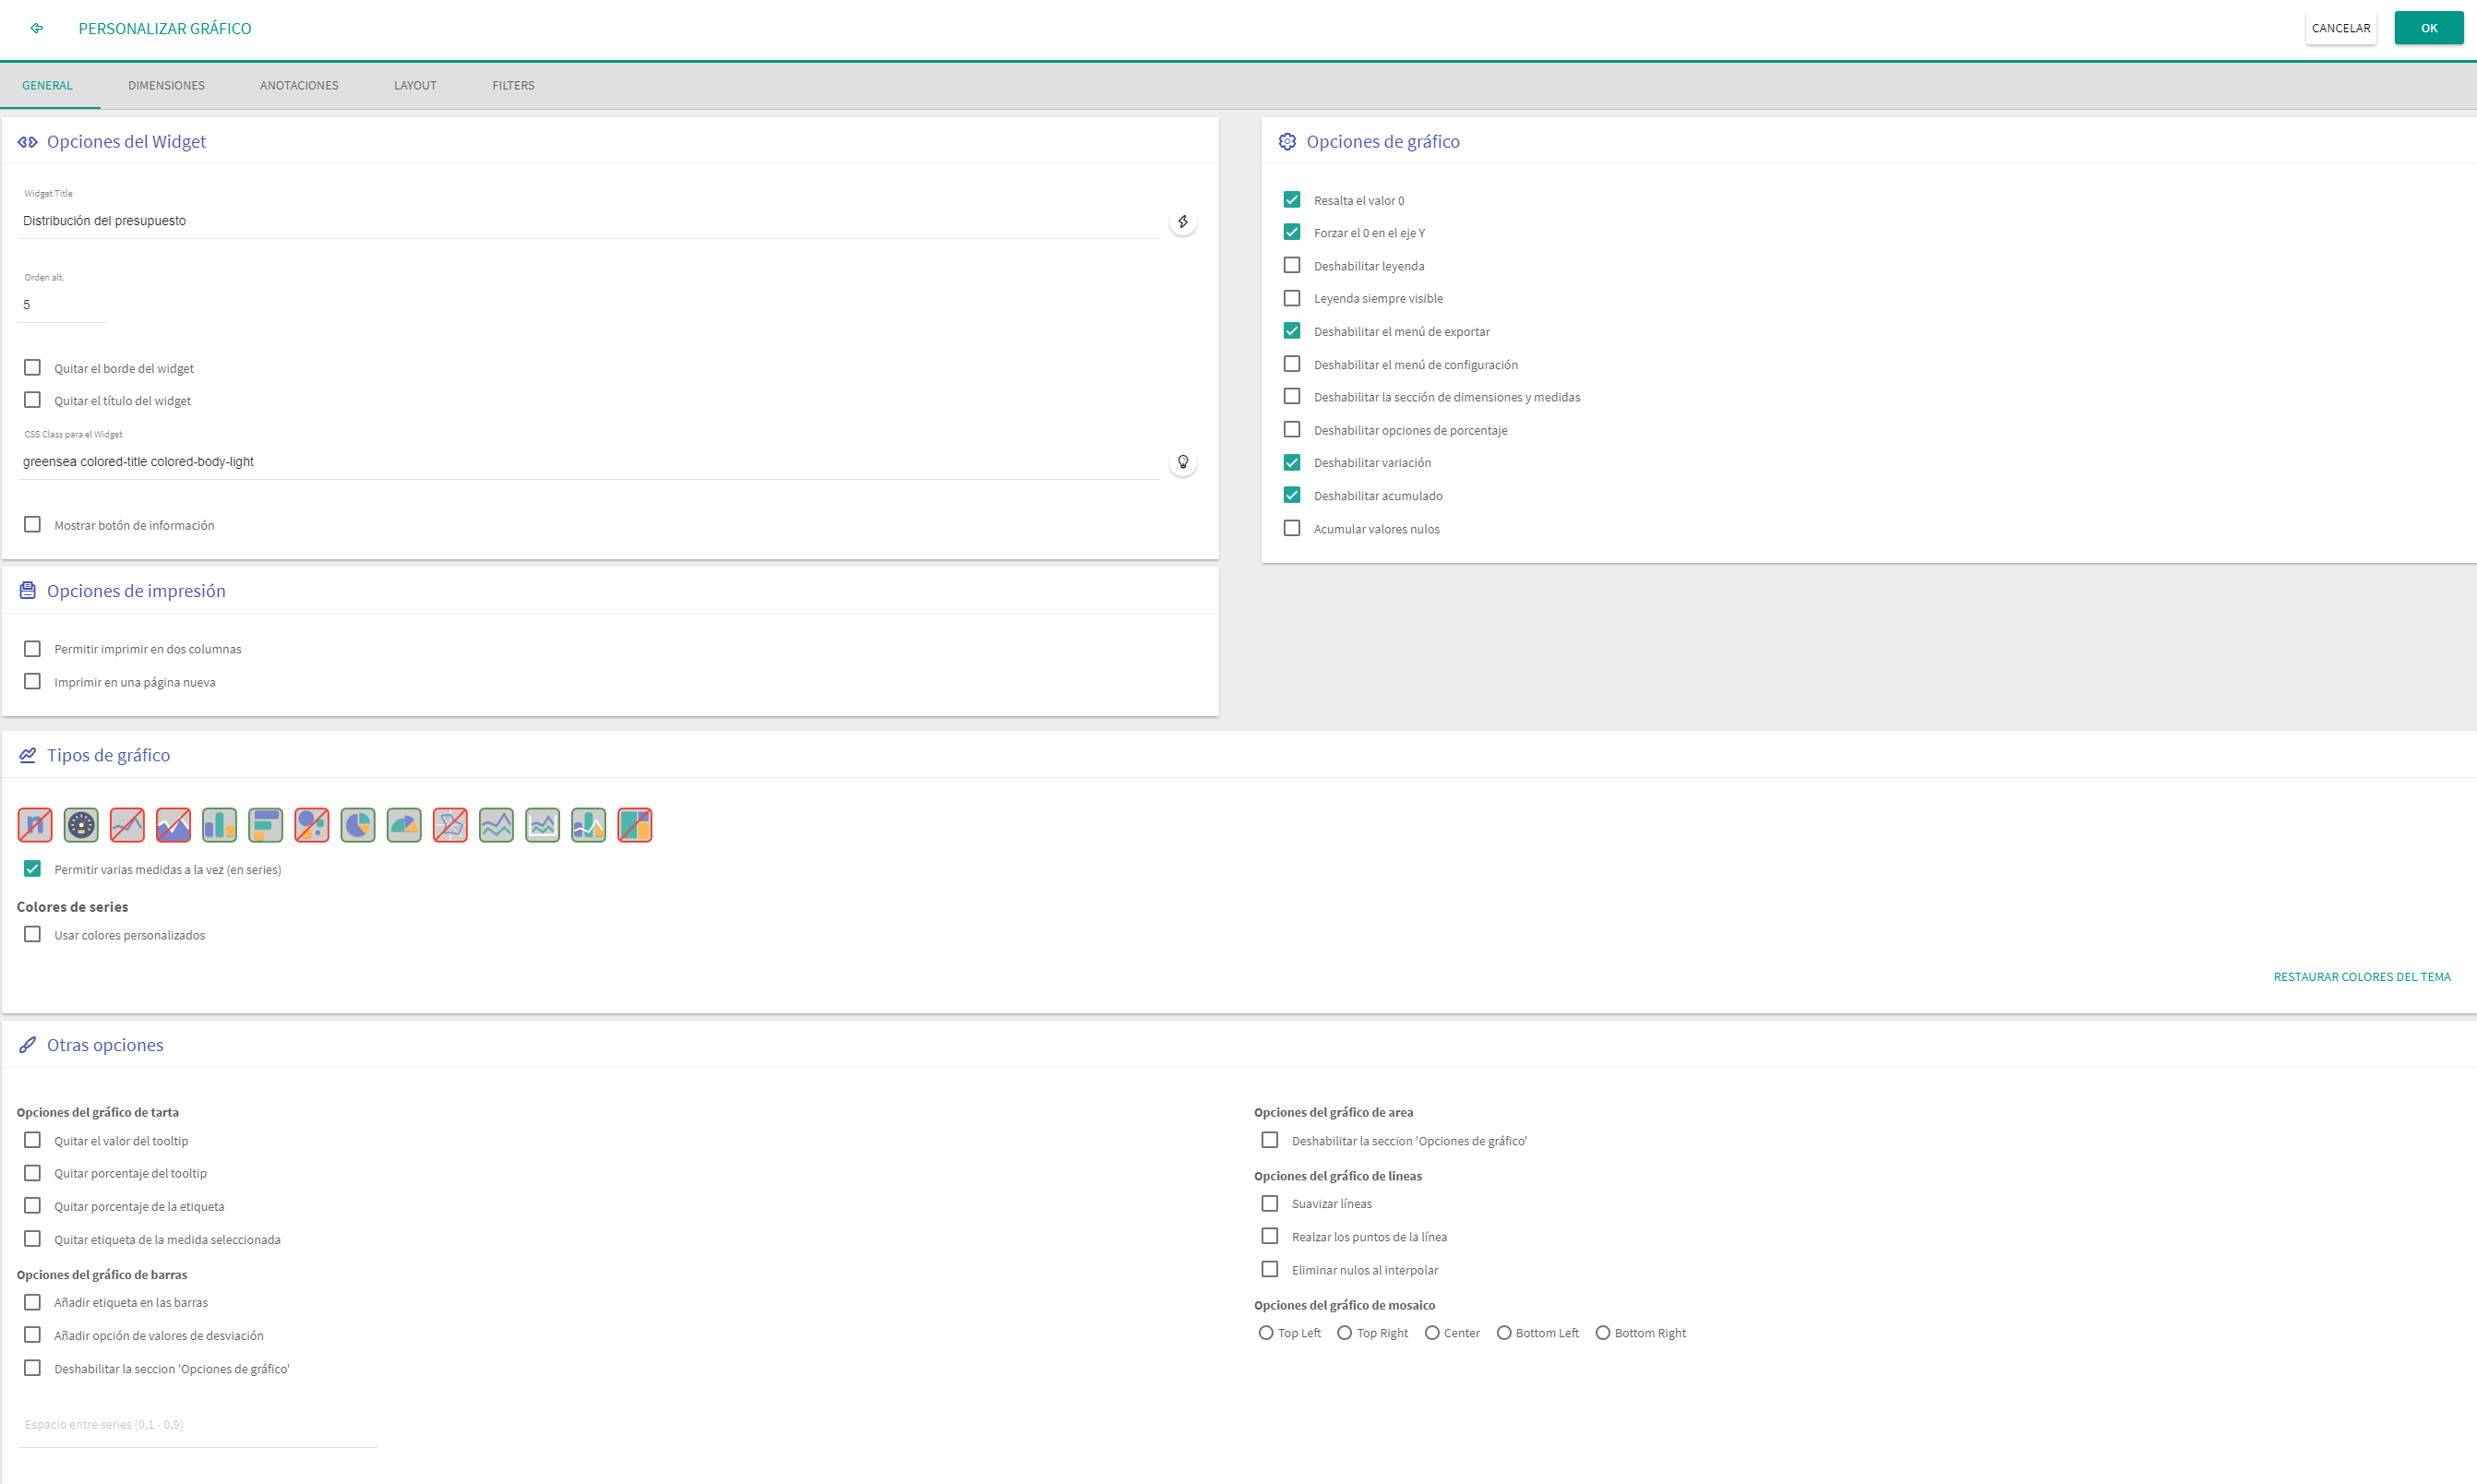This screenshot has width=2477, height=1484.
Task: Enable the radar chart type icon
Action: point(450,825)
